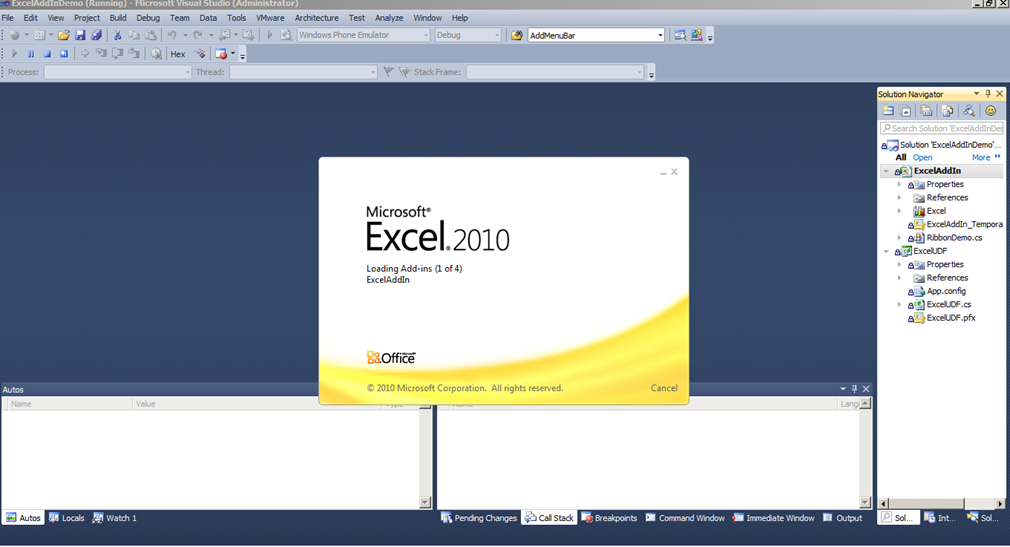Switch to the Locals tab

pyautogui.click(x=67, y=518)
